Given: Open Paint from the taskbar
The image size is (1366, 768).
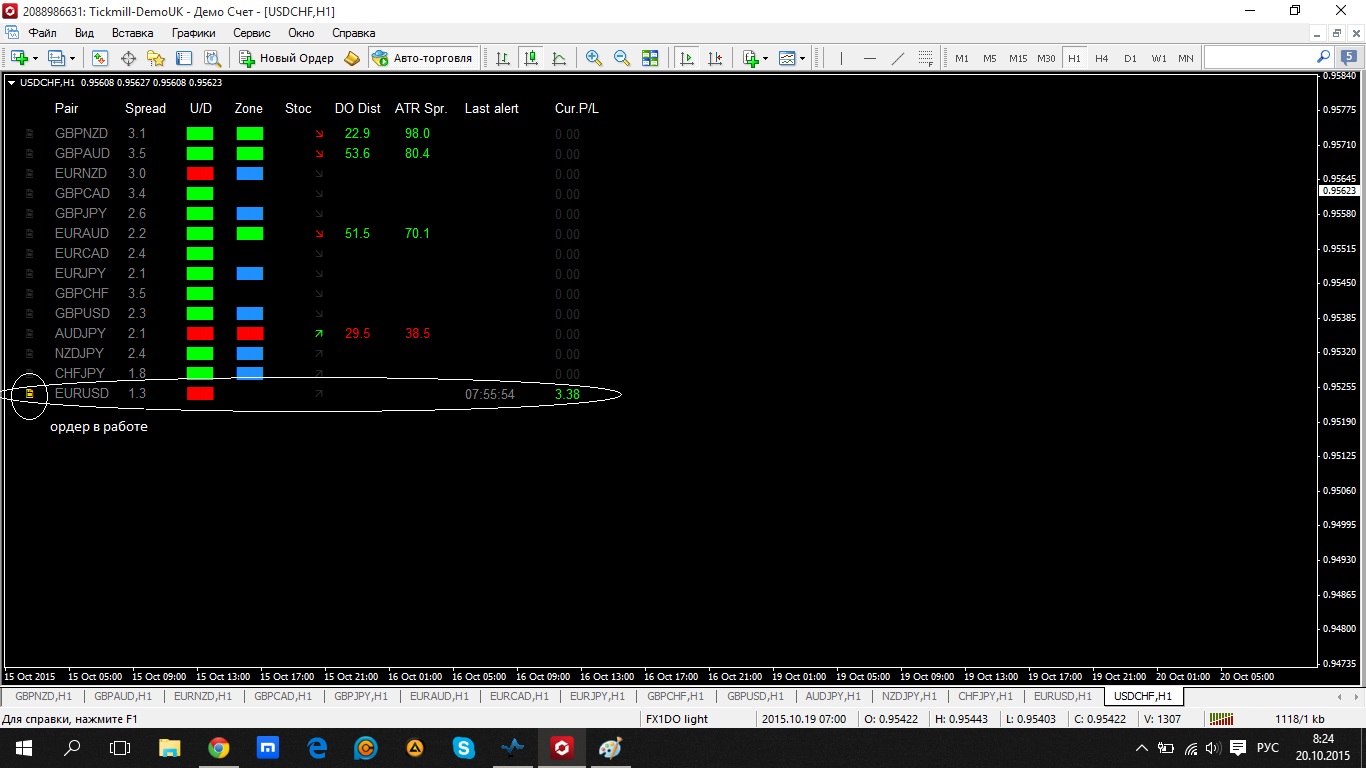Looking at the screenshot, I should pyautogui.click(x=610, y=747).
